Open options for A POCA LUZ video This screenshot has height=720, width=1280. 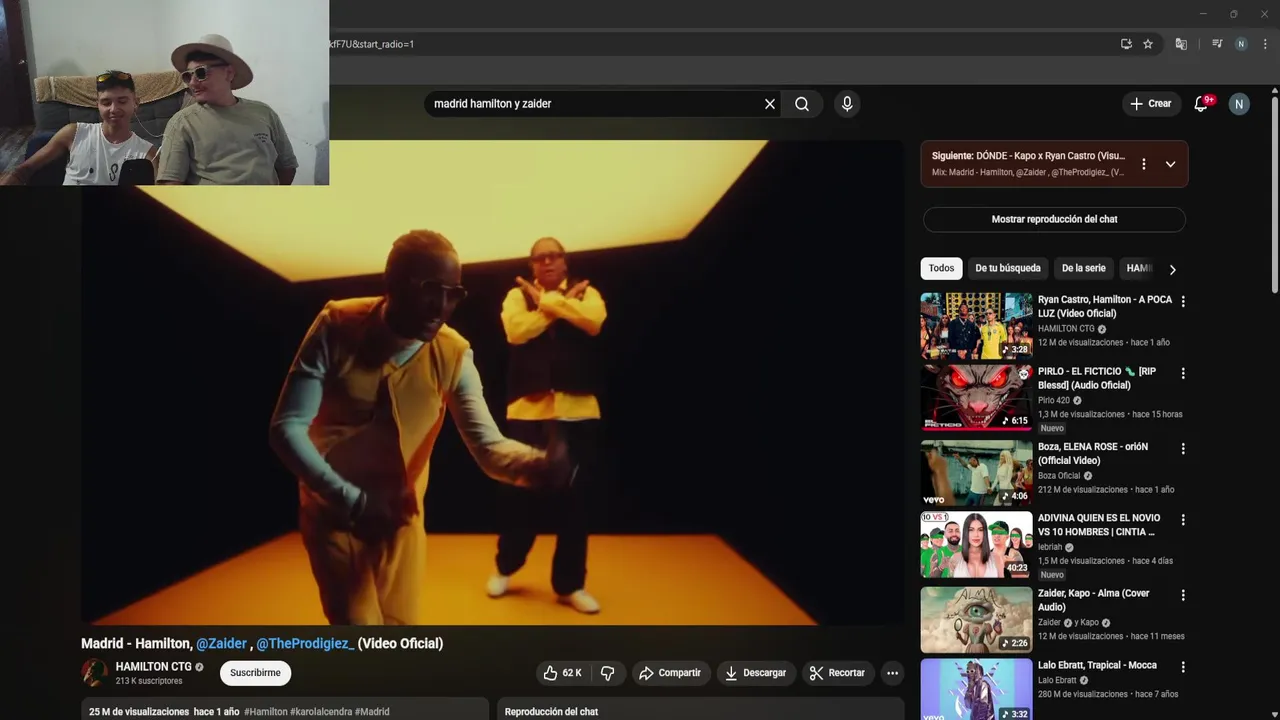tap(1183, 301)
